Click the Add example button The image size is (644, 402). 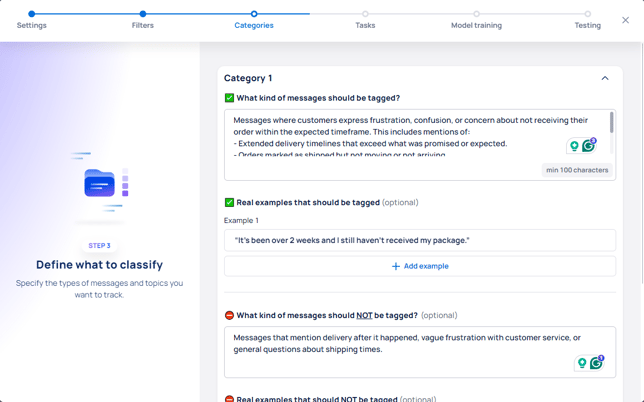[x=420, y=266]
